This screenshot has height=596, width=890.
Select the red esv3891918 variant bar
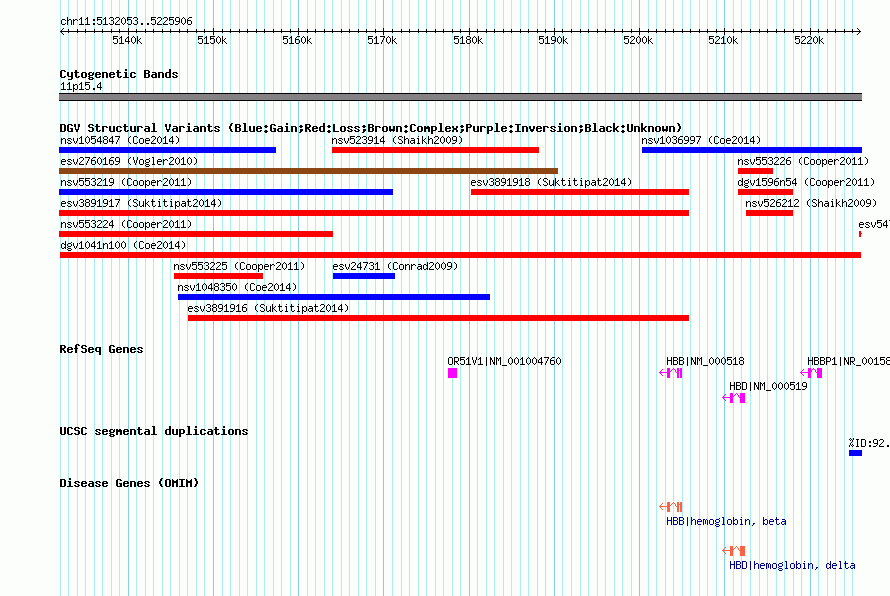point(580,192)
